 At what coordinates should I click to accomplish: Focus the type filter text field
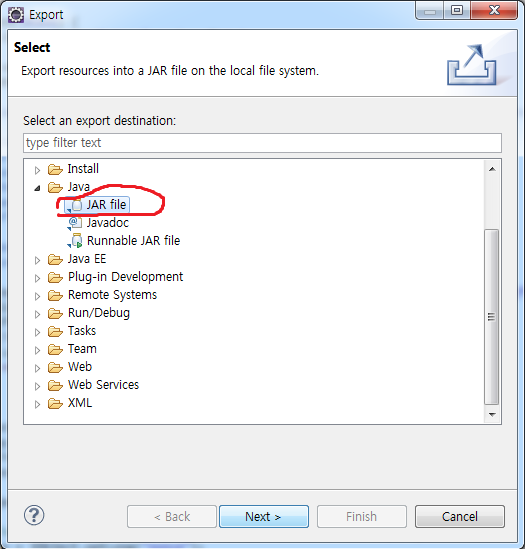tap(262, 143)
